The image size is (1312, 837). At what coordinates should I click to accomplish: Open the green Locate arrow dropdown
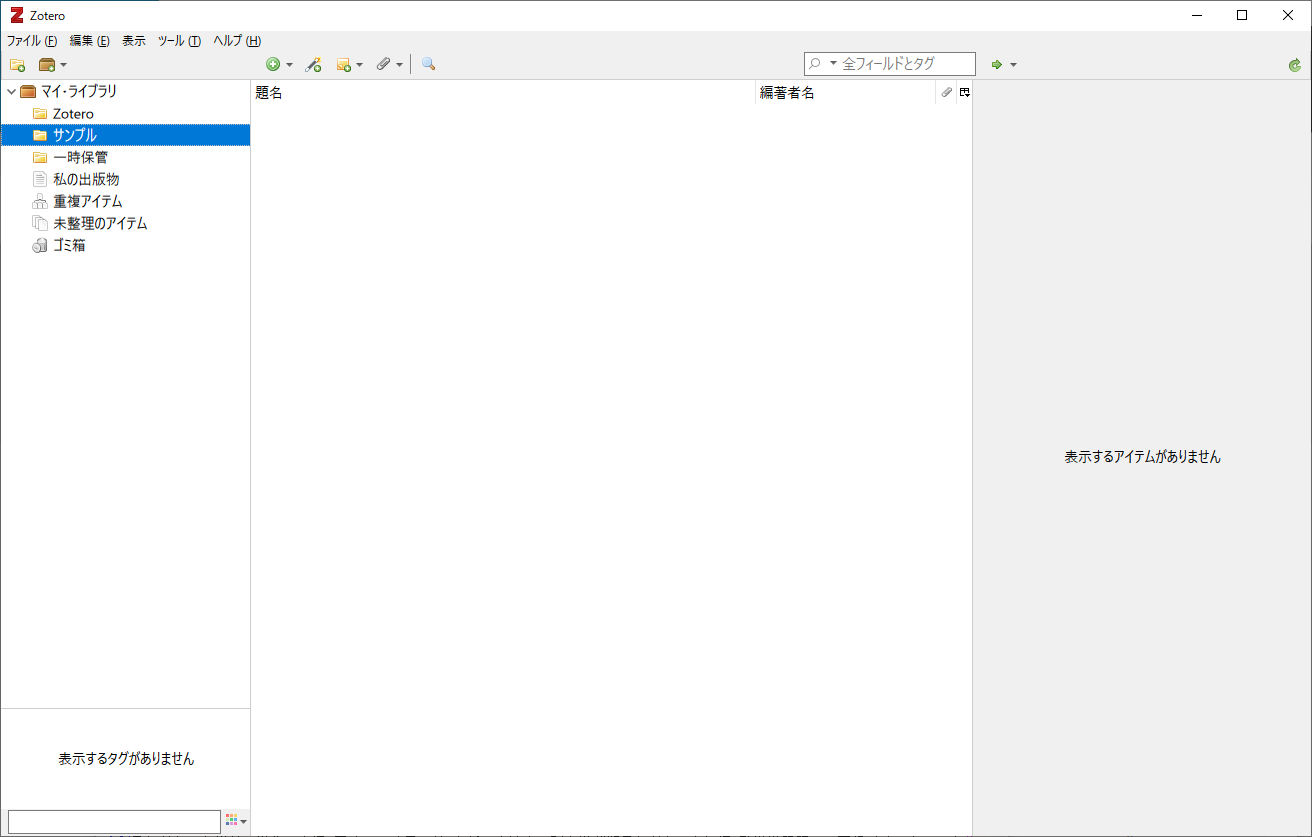(x=1004, y=64)
